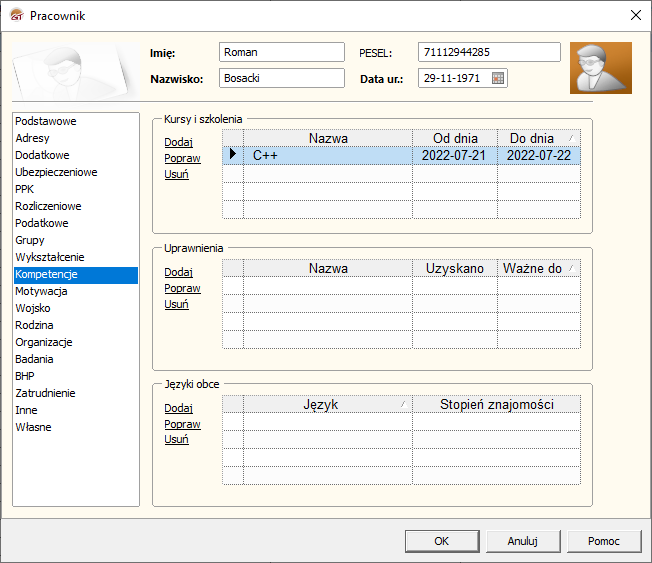Viewport: 652px width, 563px height.
Task: Click the employee photo avatar
Action: [600, 68]
